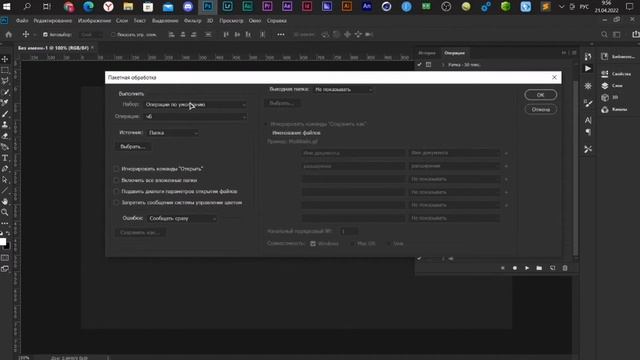Viewport: 640px width, 360px height.
Task: Open the Edit Toolbar three-dots icon
Action: click(x=5, y=223)
